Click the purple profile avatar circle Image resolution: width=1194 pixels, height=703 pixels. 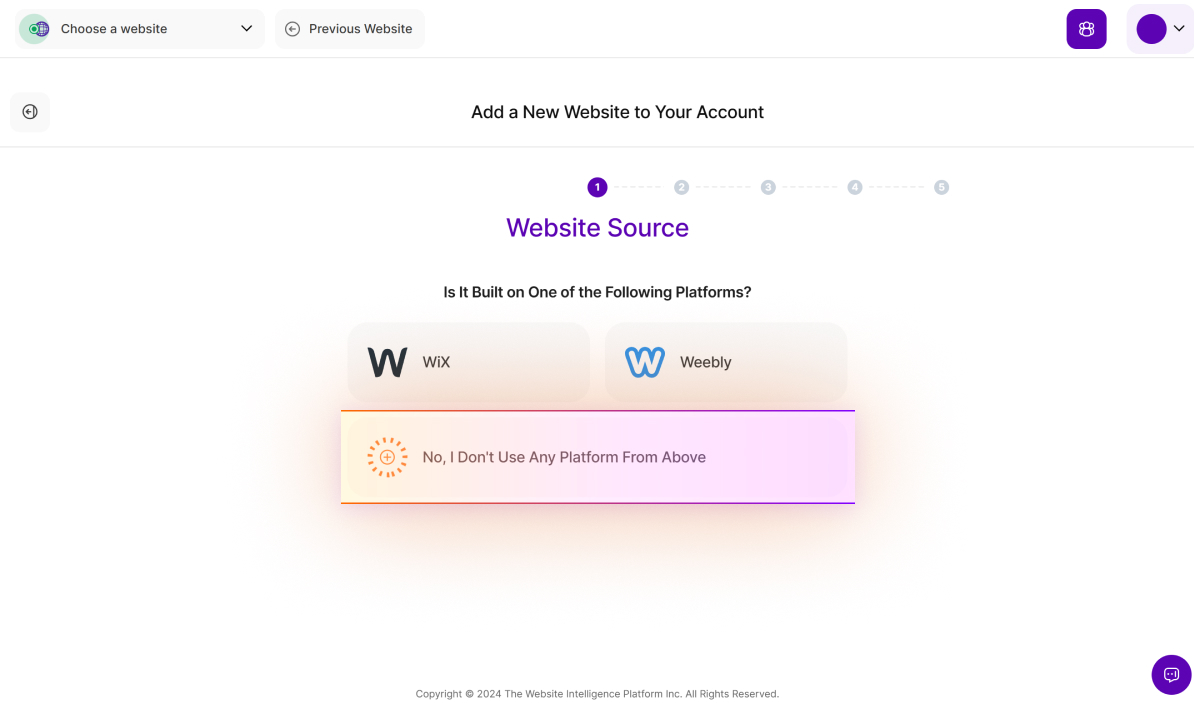1151,29
